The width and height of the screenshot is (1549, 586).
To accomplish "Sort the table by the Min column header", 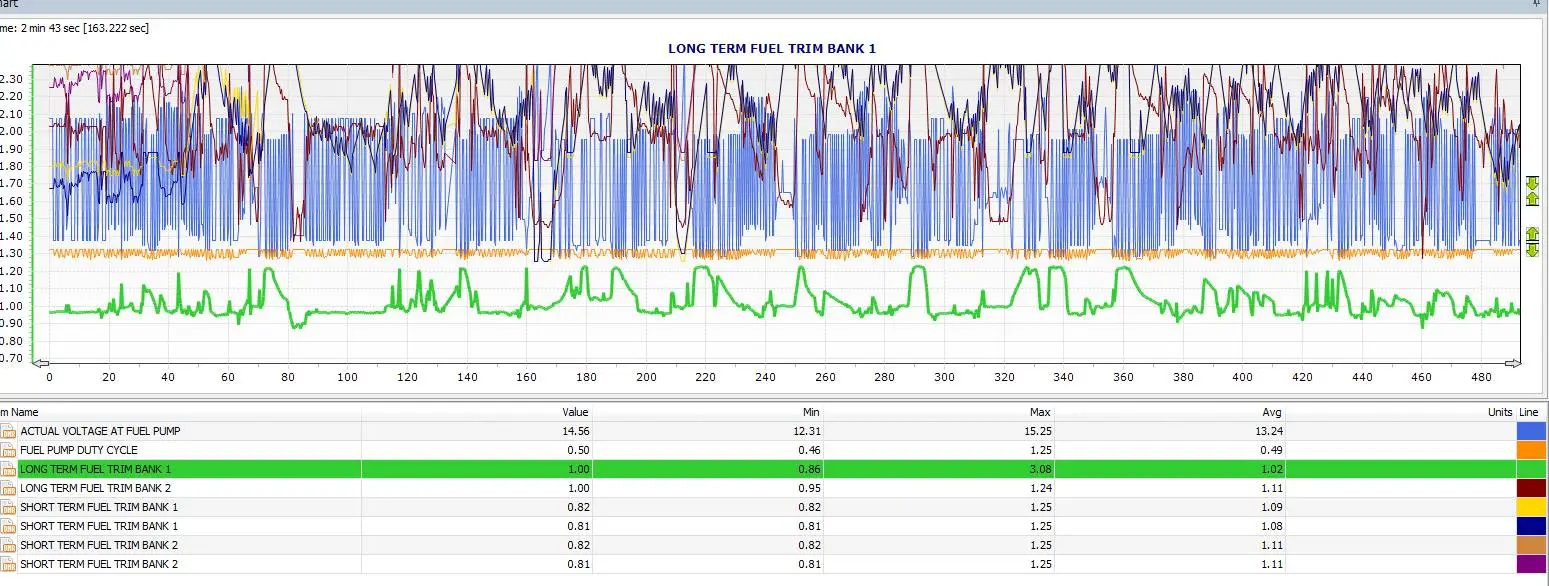I will [812, 412].
